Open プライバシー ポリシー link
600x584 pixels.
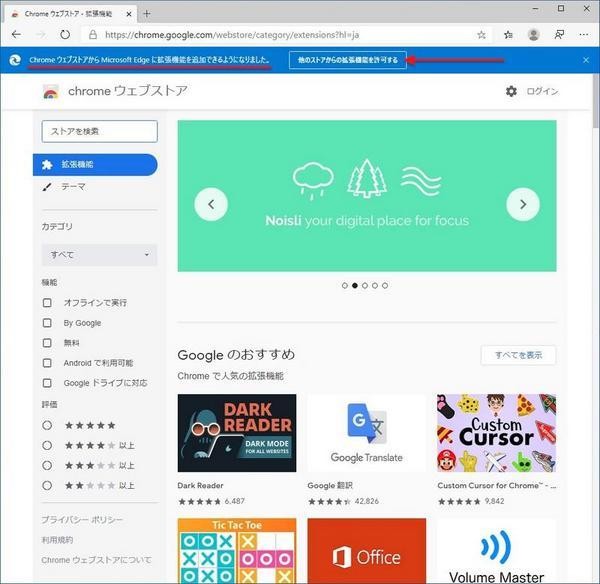(x=82, y=520)
